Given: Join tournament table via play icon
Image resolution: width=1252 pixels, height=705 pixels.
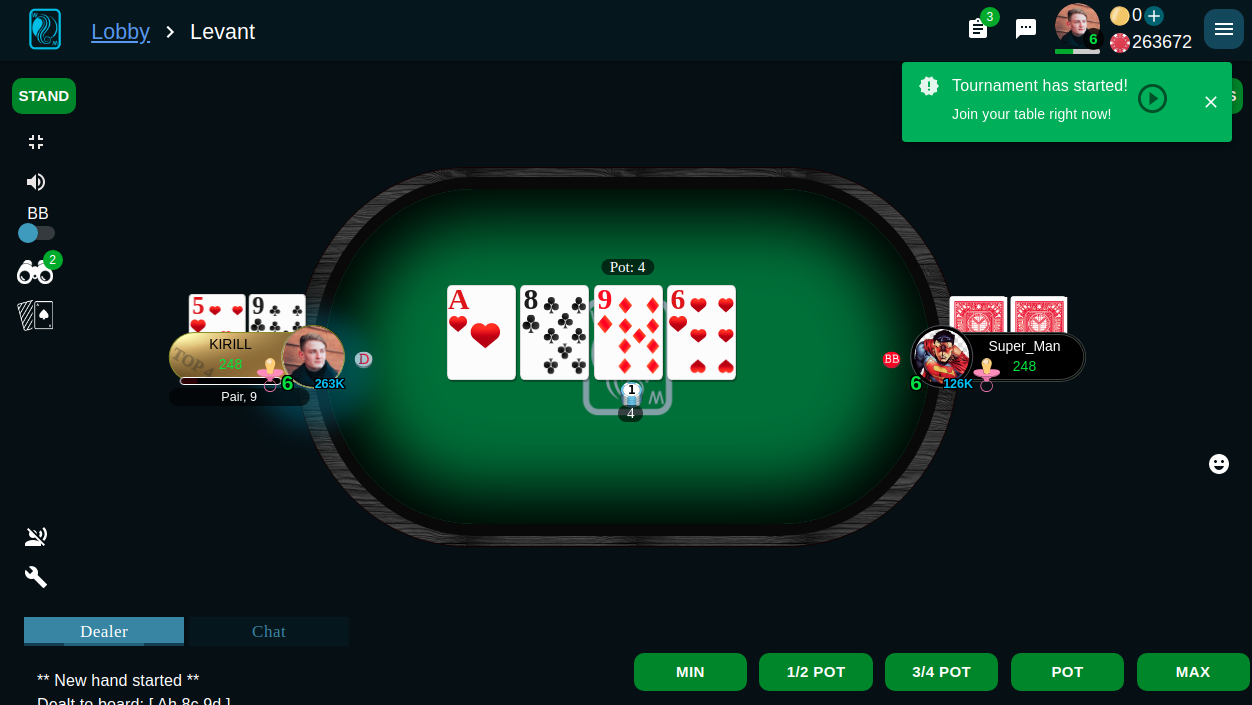Looking at the screenshot, I should pyautogui.click(x=1153, y=98).
